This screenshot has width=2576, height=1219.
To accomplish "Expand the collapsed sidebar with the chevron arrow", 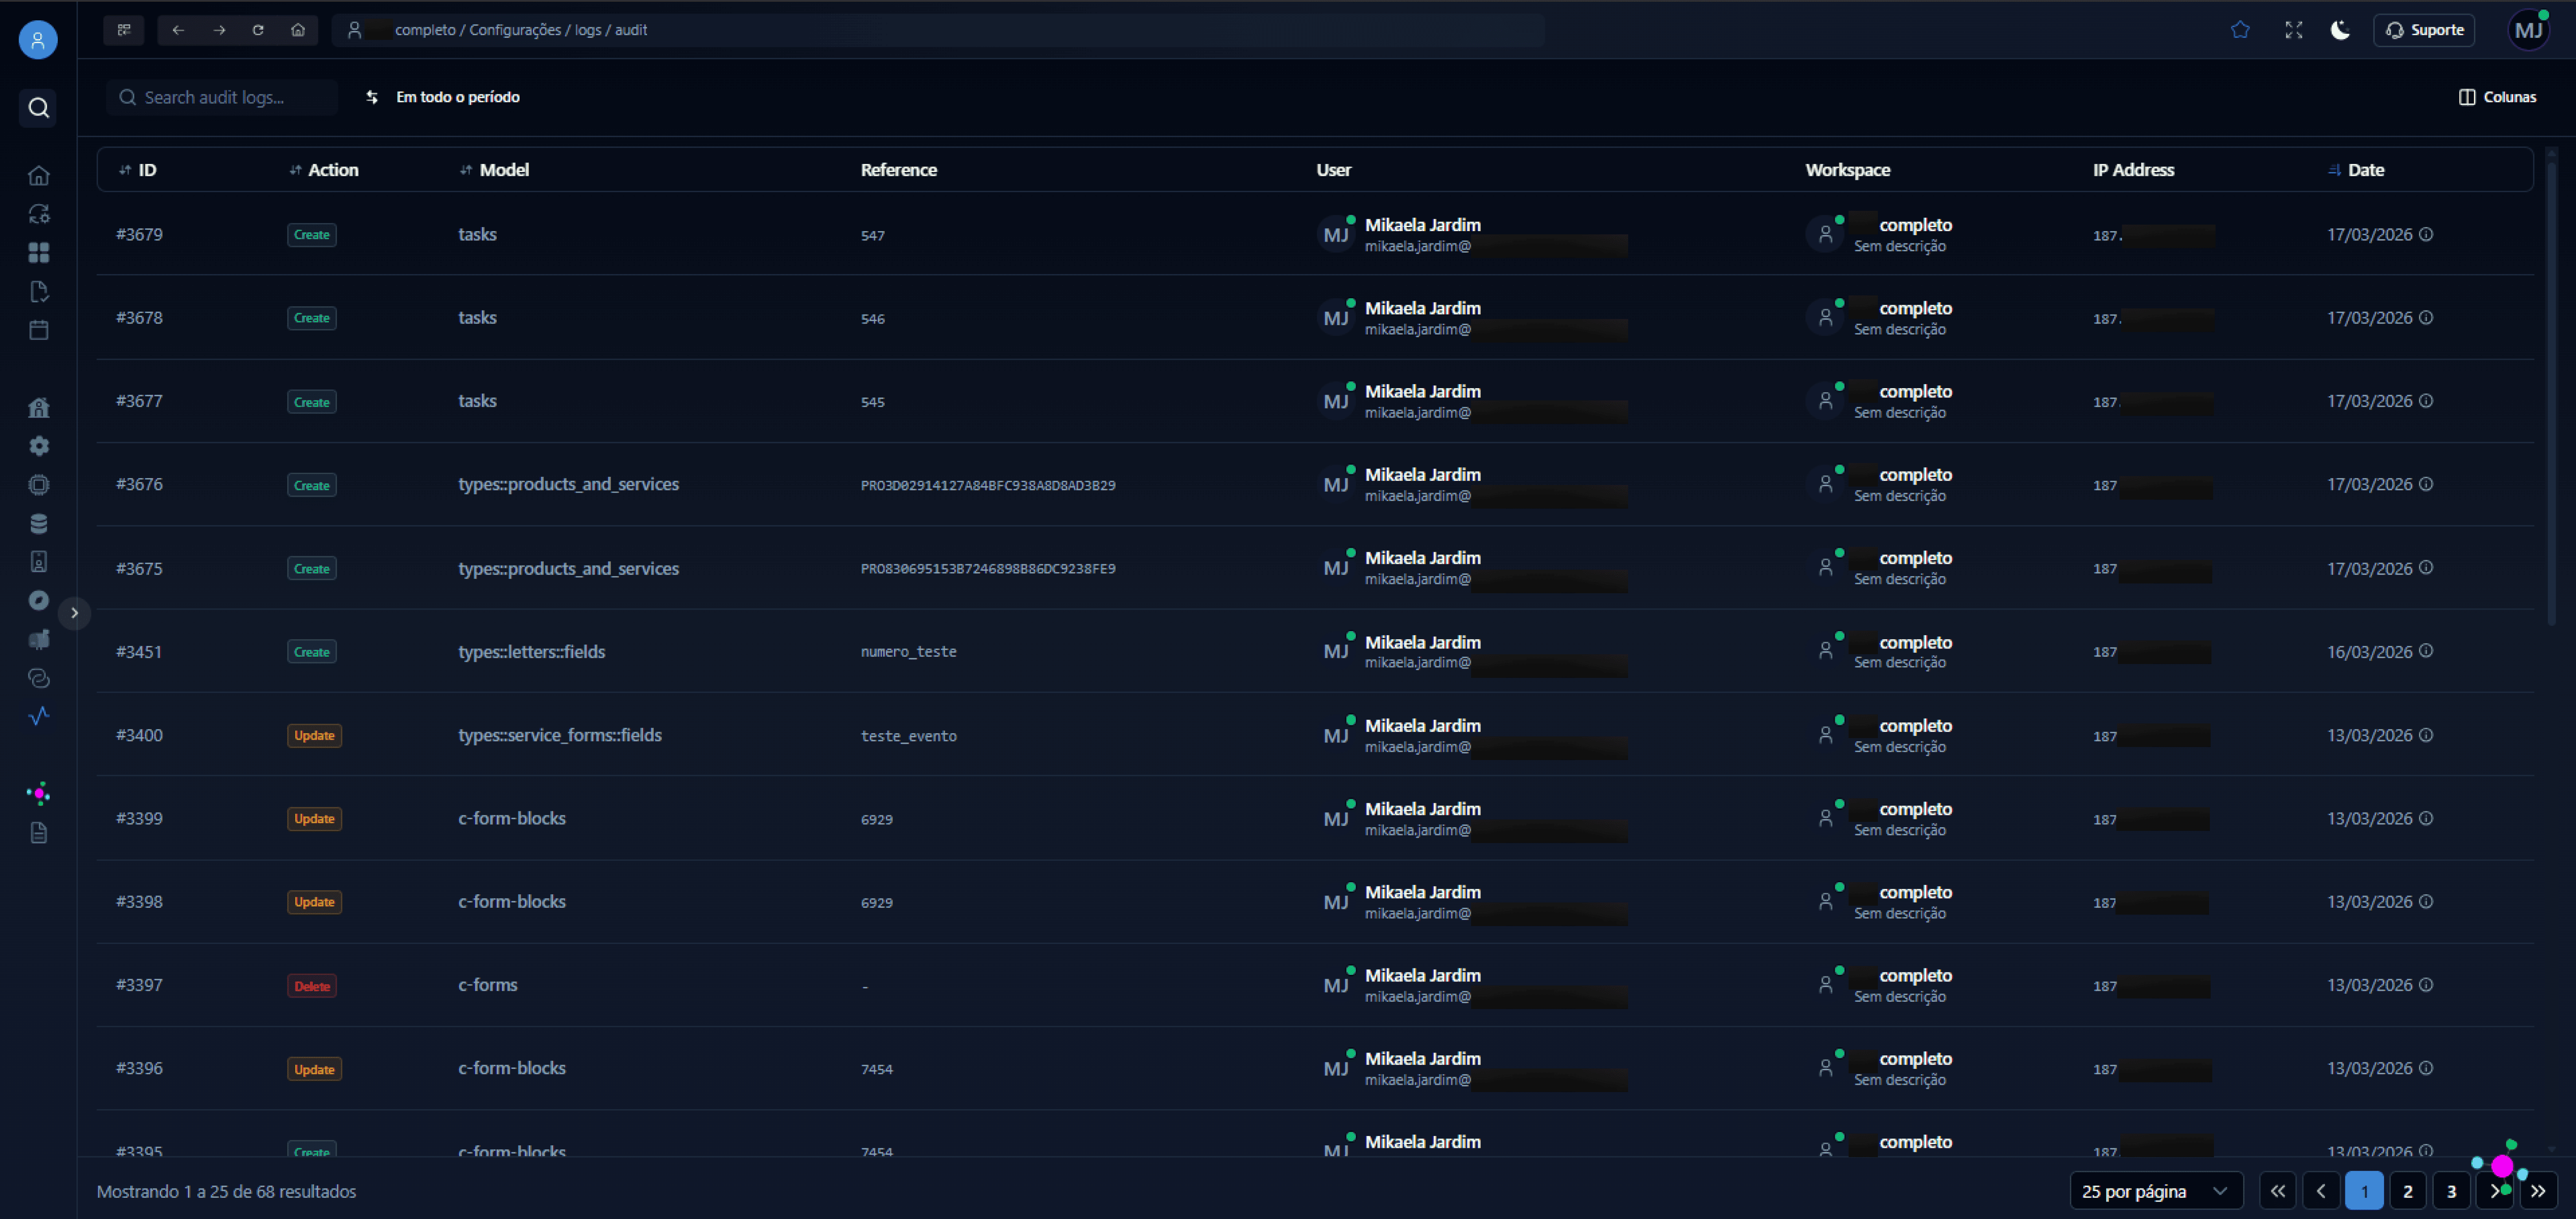I will point(75,613).
